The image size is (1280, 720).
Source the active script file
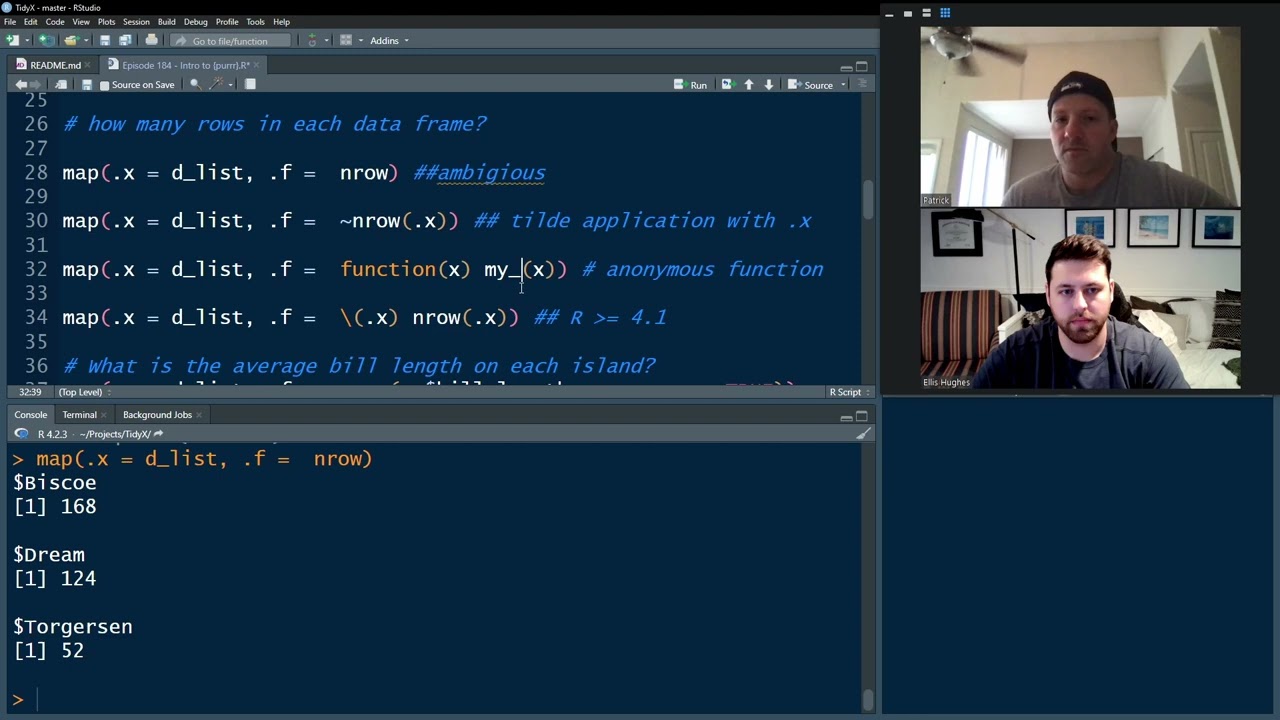pos(810,85)
